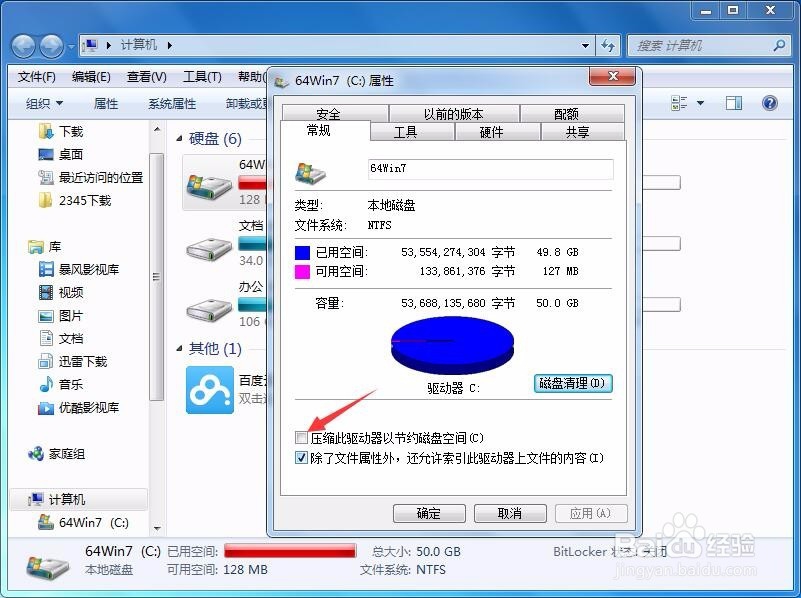The image size is (801, 598).
Task: Open the 图片 library
Action: (x=61, y=316)
